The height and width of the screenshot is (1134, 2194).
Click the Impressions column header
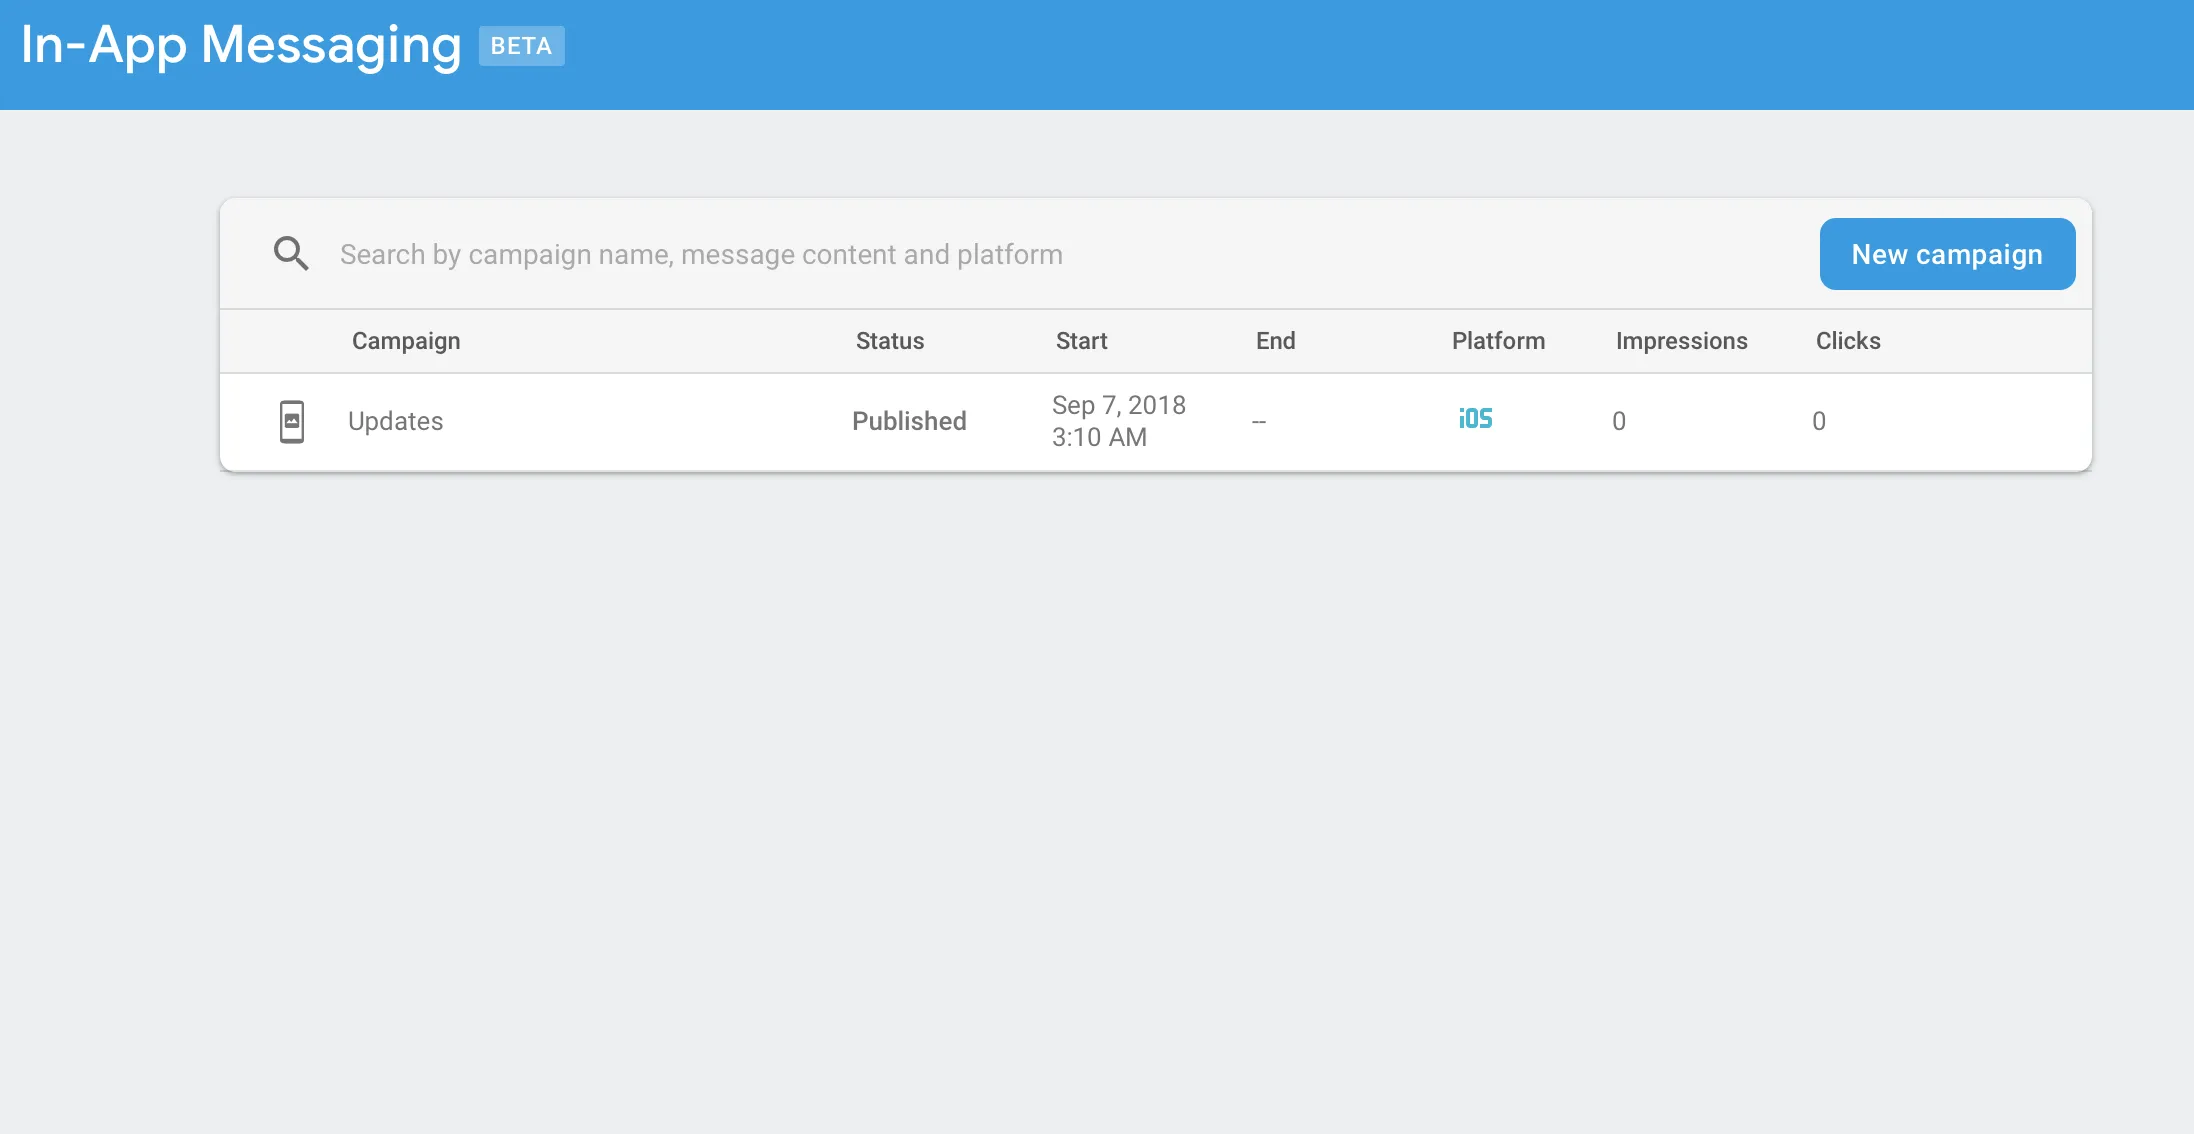click(1681, 341)
